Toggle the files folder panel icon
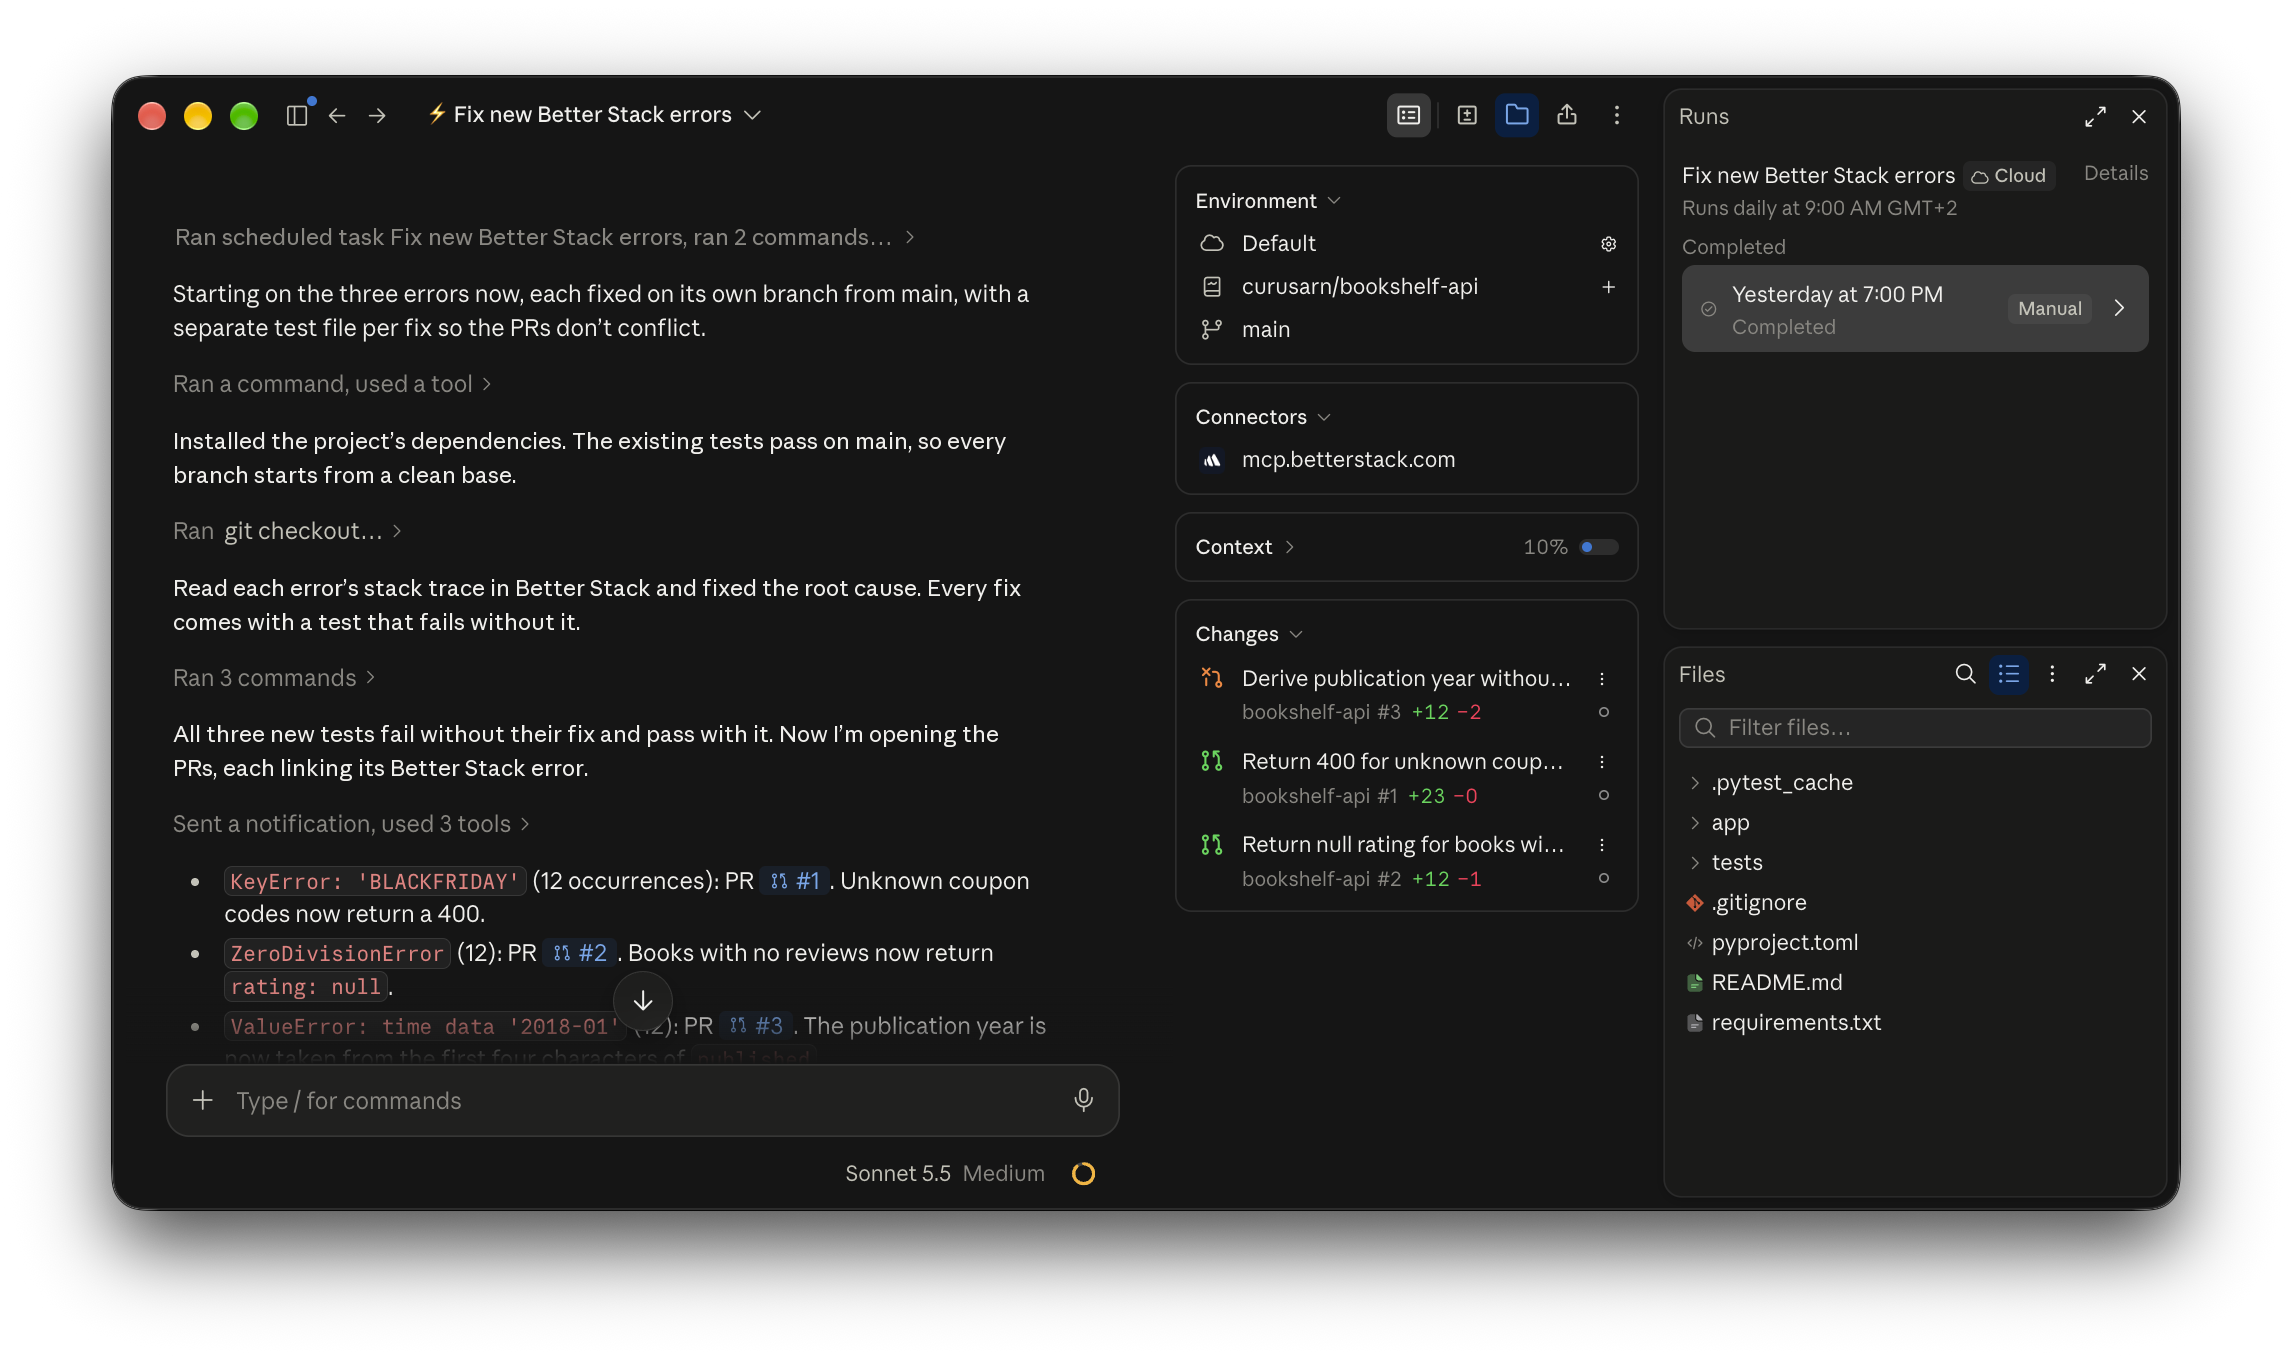Screen dimensions: 2292x1358 pyautogui.click(x=1516, y=115)
